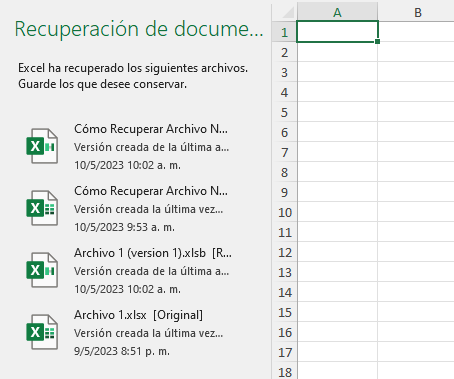Image resolution: width=454 pixels, height=379 pixels.
Task: Select row 8 header
Action: [284, 172]
